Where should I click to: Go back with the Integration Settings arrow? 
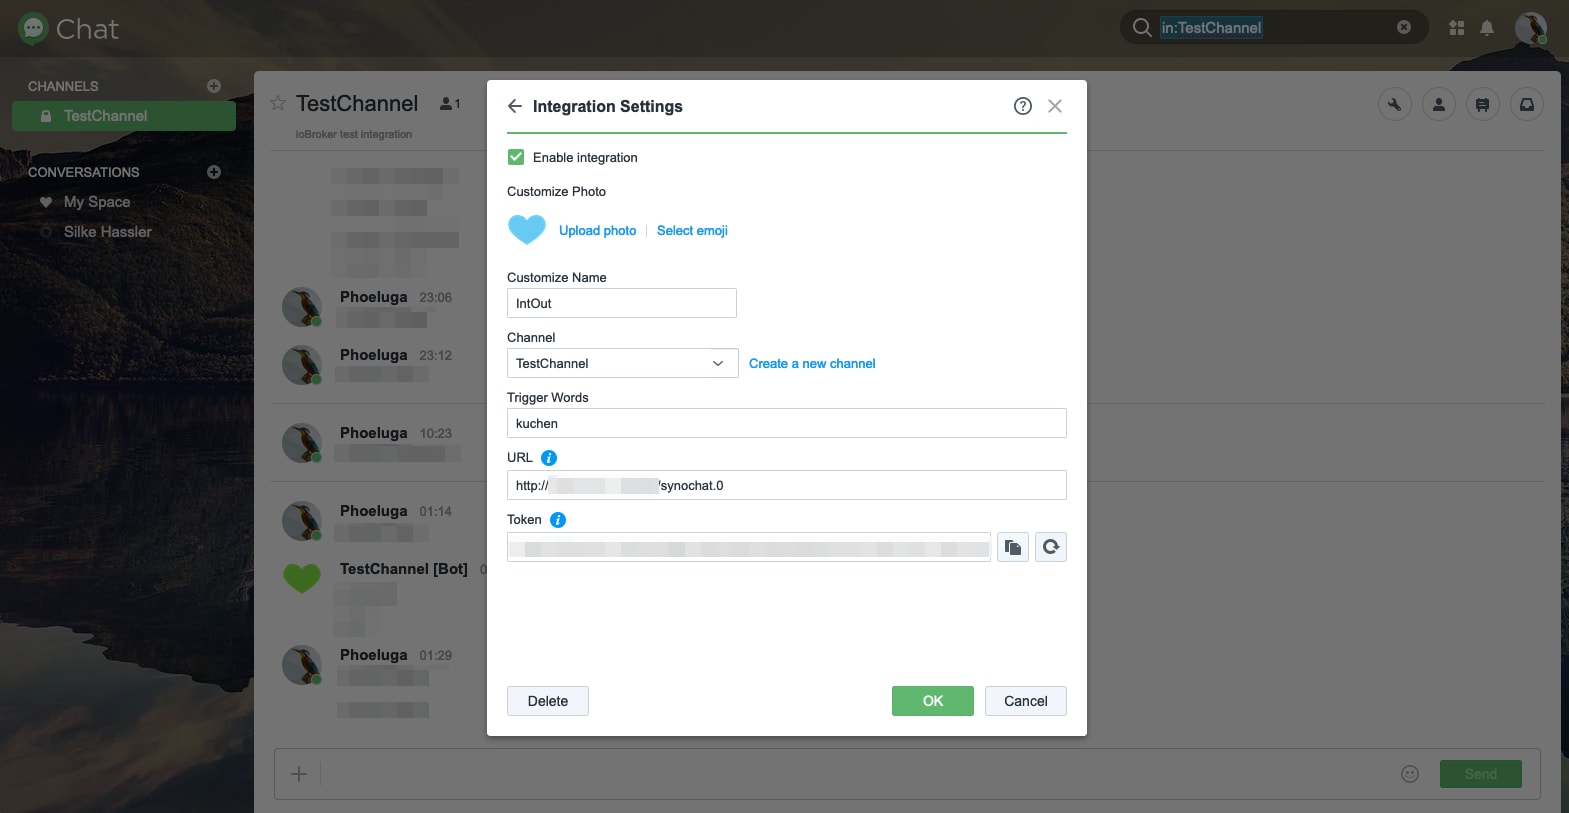click(515, 106)
